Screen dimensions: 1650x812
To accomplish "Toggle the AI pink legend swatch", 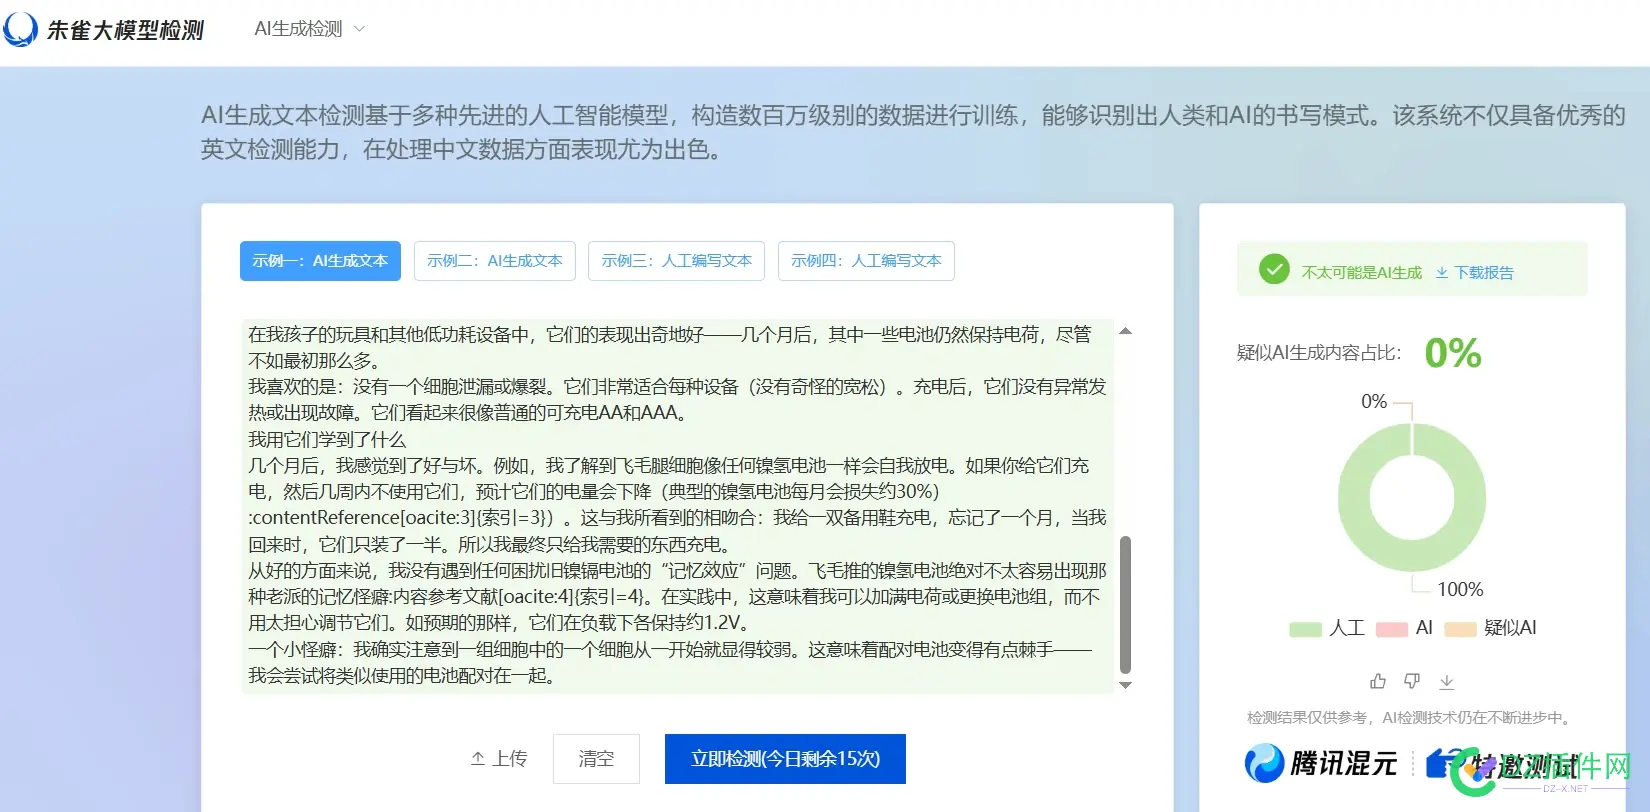I will tap(1392, 629).
